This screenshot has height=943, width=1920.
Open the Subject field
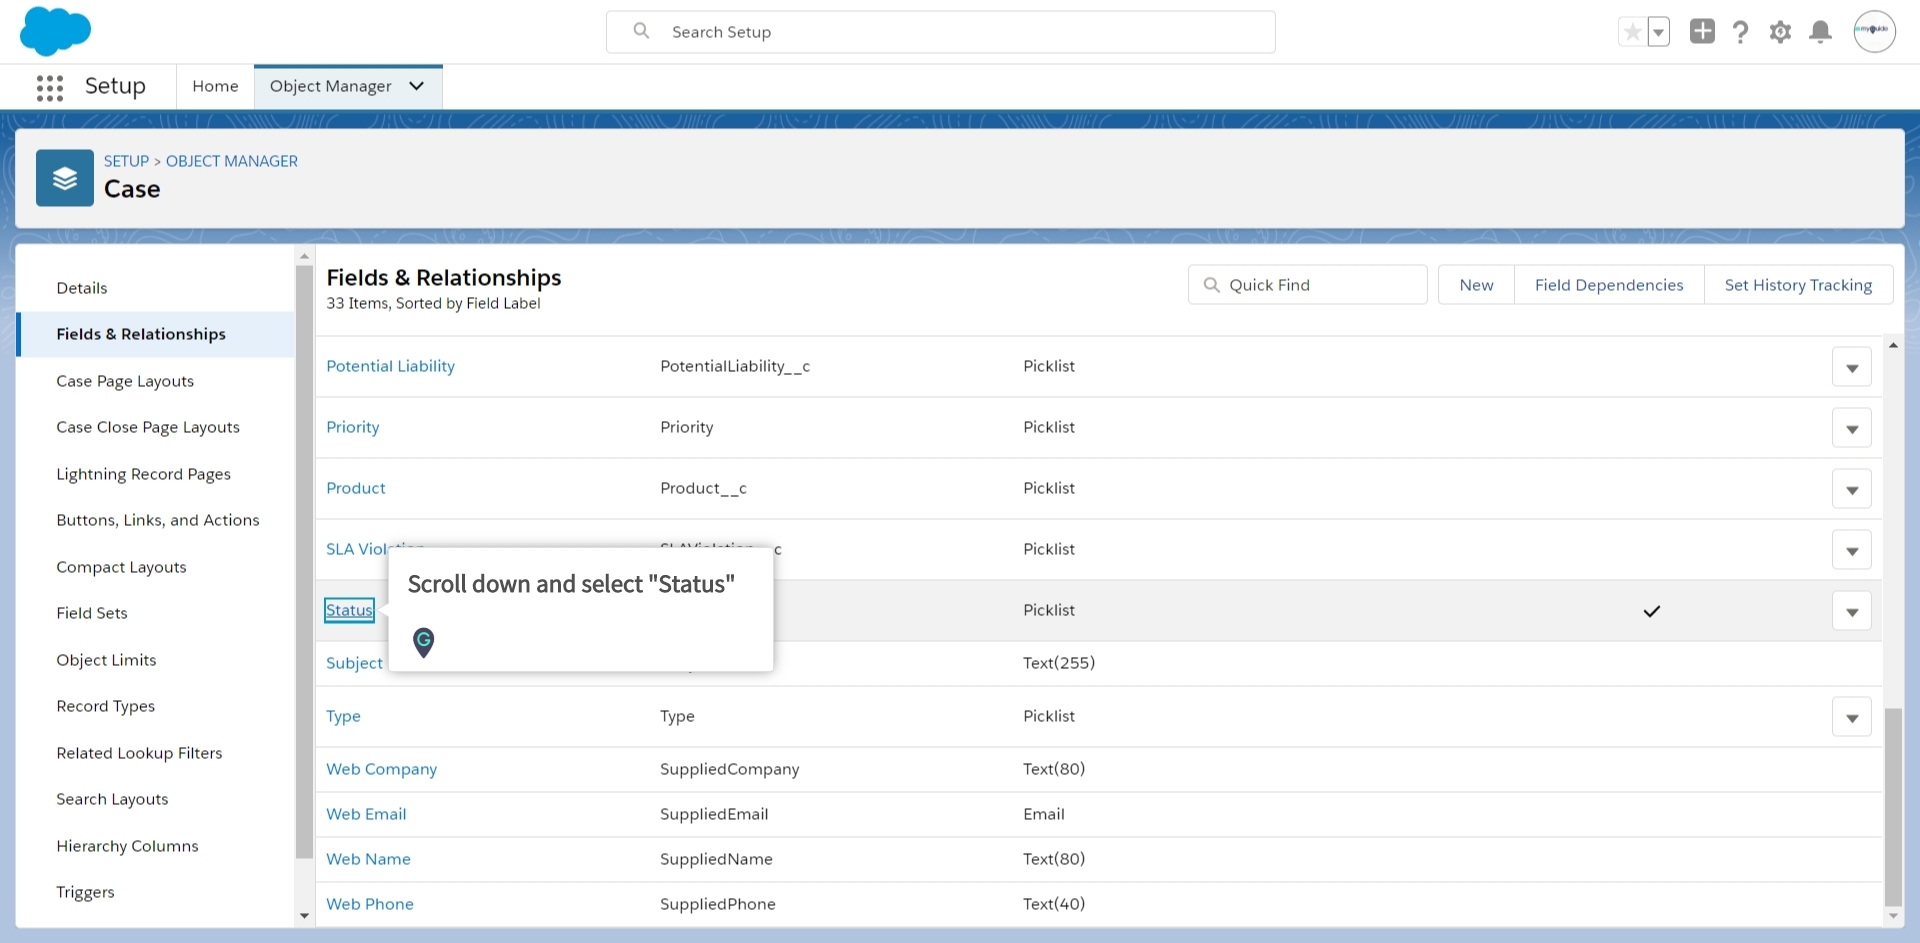coord(354,663)
